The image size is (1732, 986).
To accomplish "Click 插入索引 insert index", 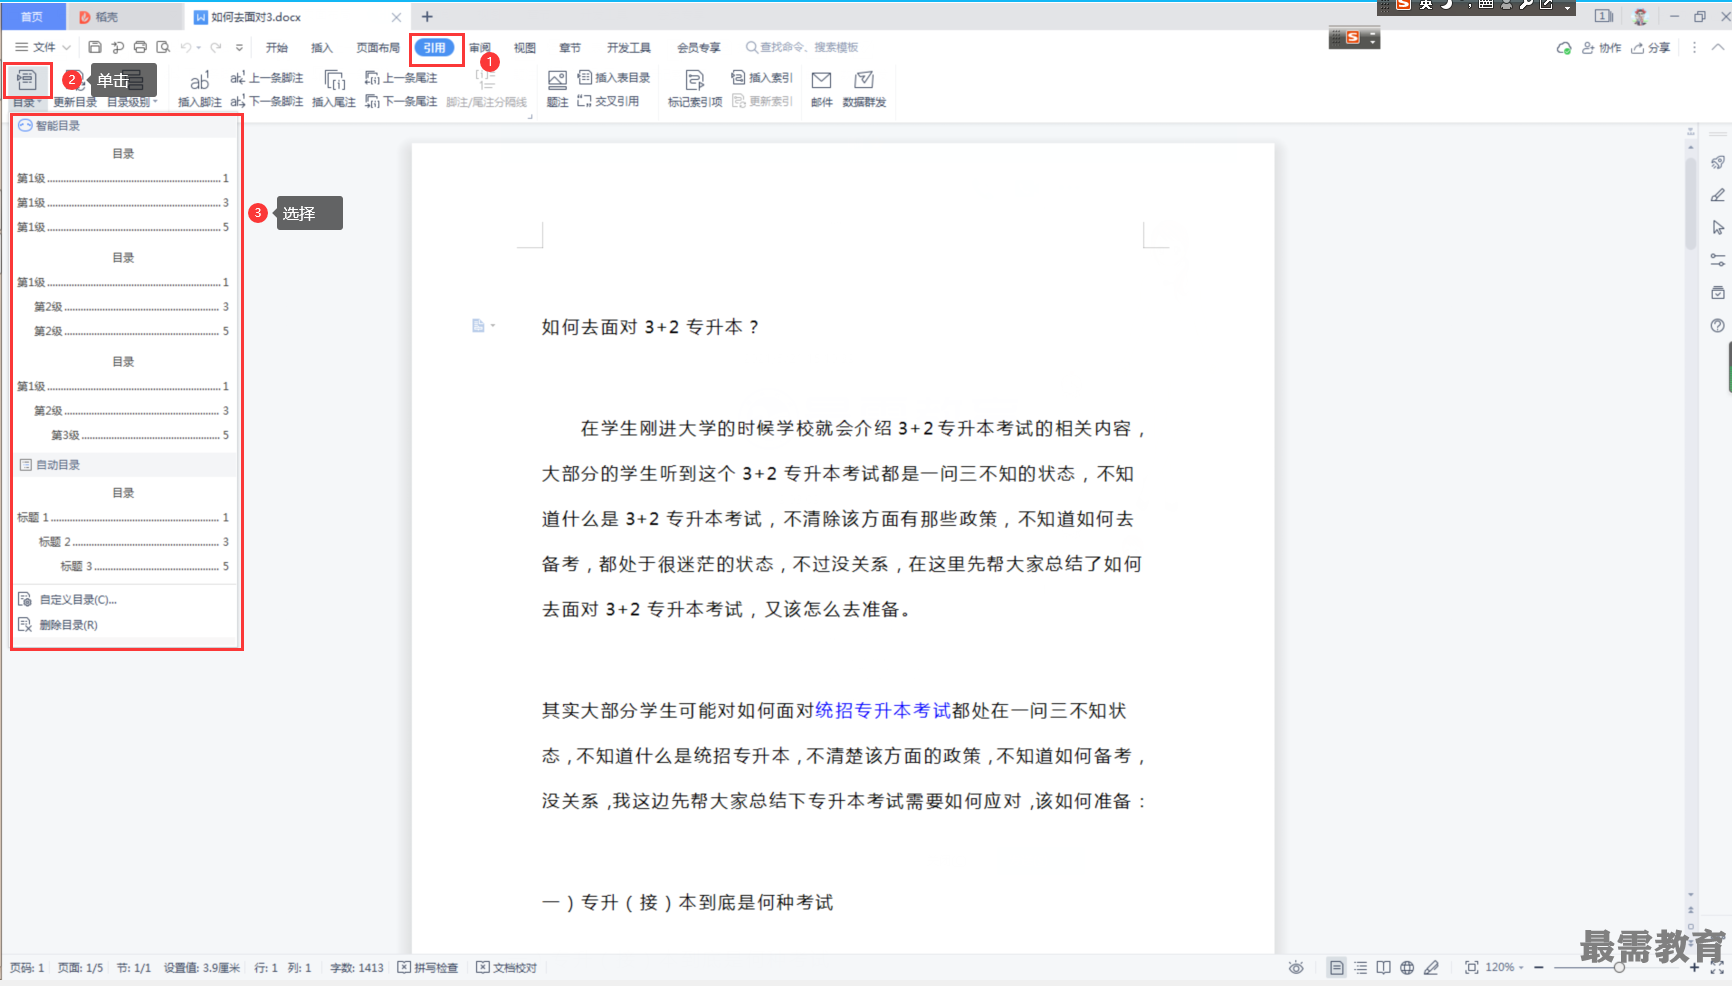I will [x=762, y=77].
